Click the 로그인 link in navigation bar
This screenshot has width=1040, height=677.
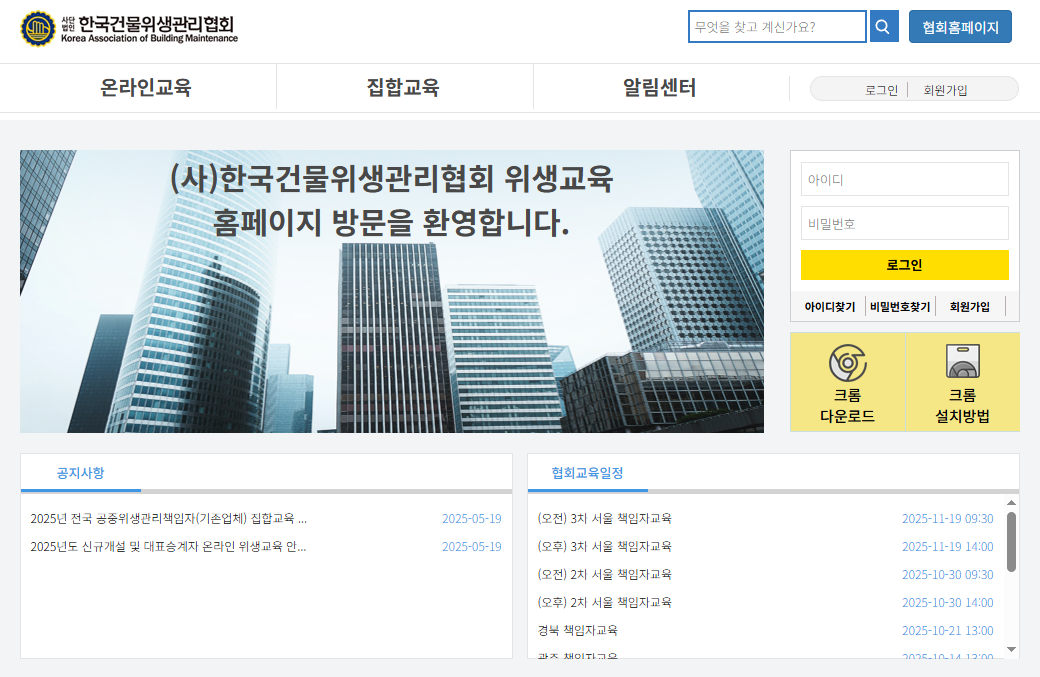(x=881, y=90)
